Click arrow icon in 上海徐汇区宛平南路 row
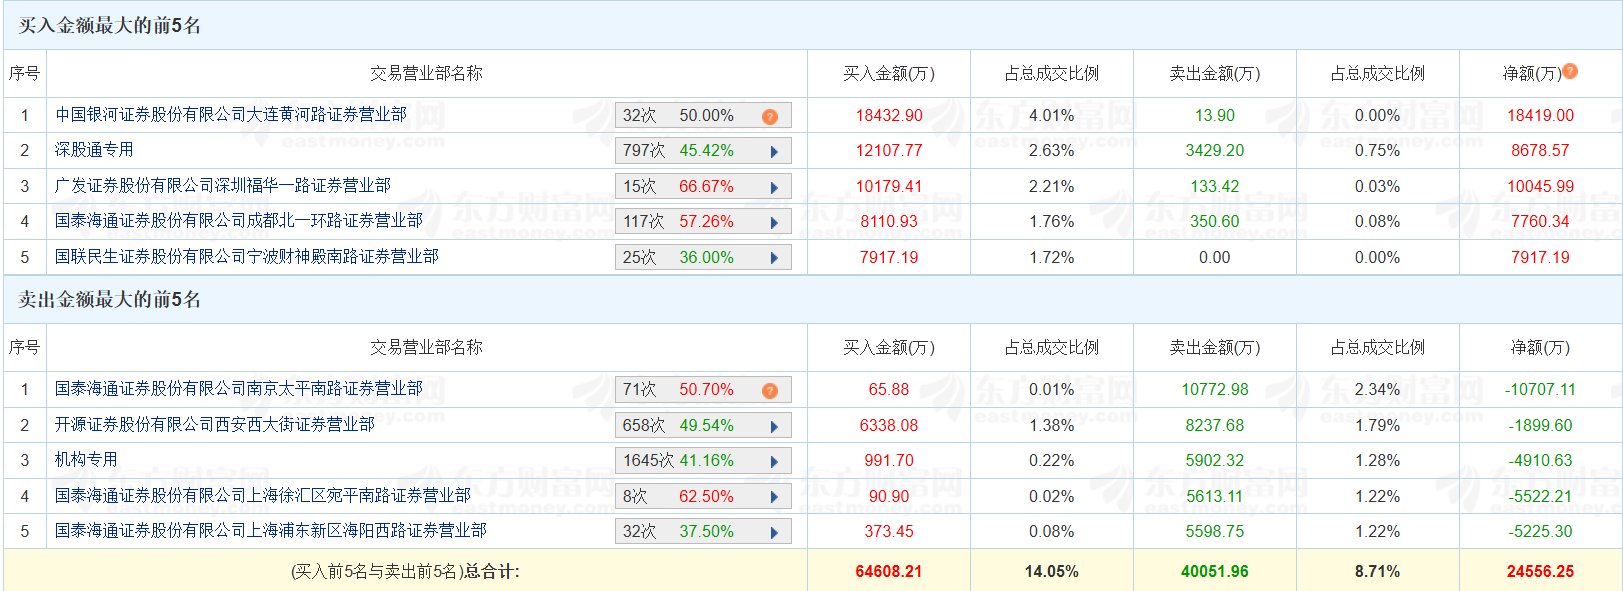The width and height of the screenshot is (1623, 591). coord(774,497)
